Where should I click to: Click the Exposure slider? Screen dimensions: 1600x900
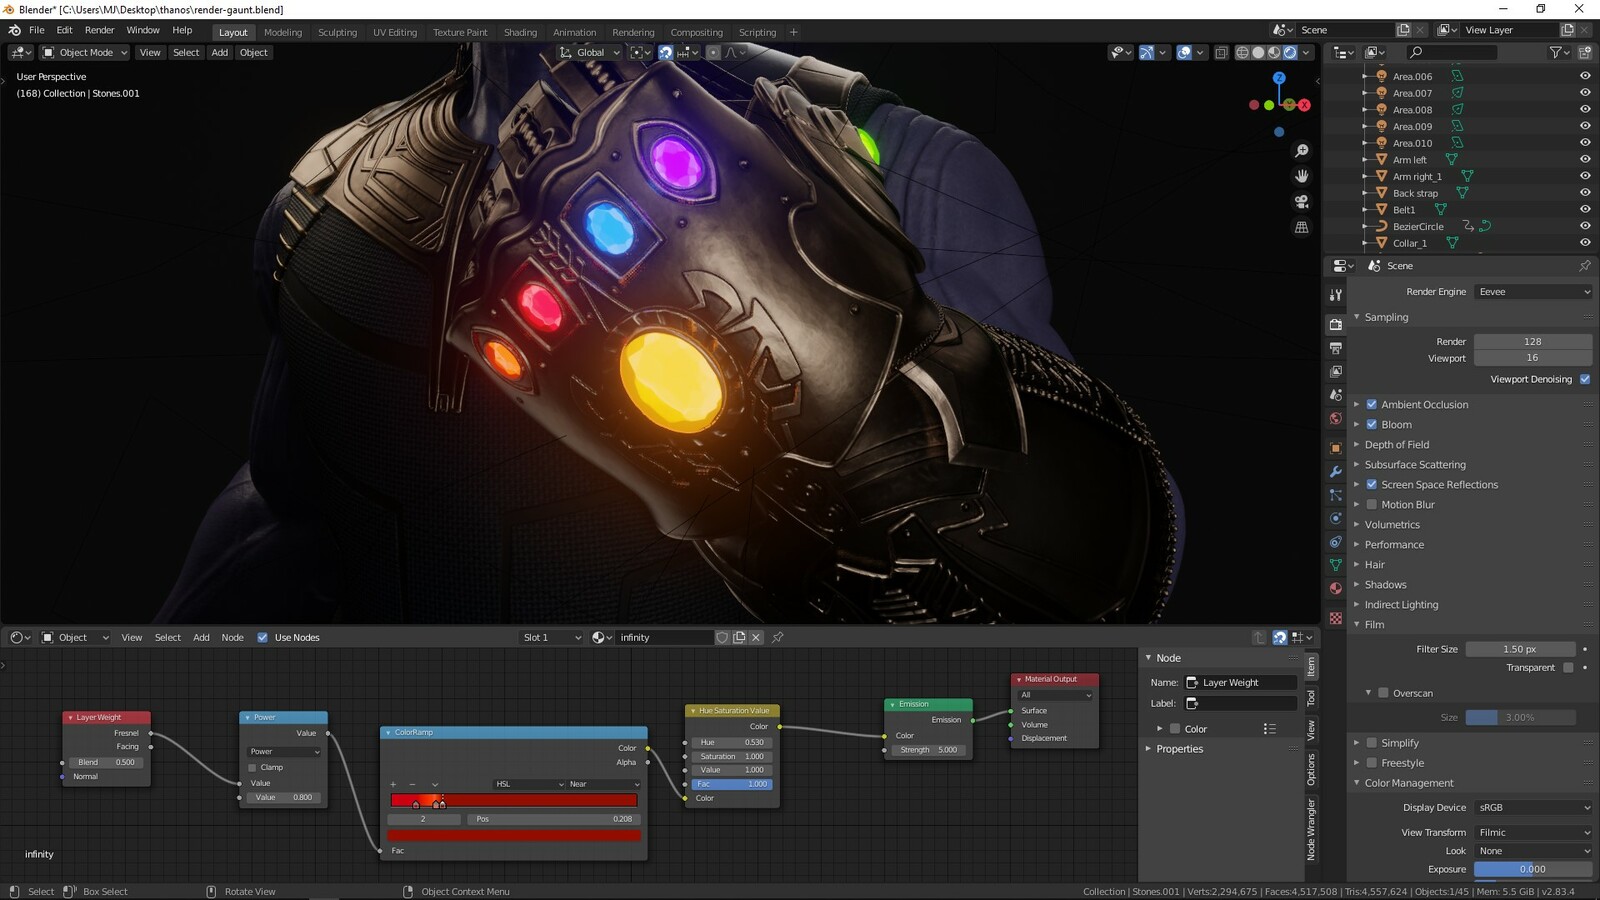point(1533,869)
